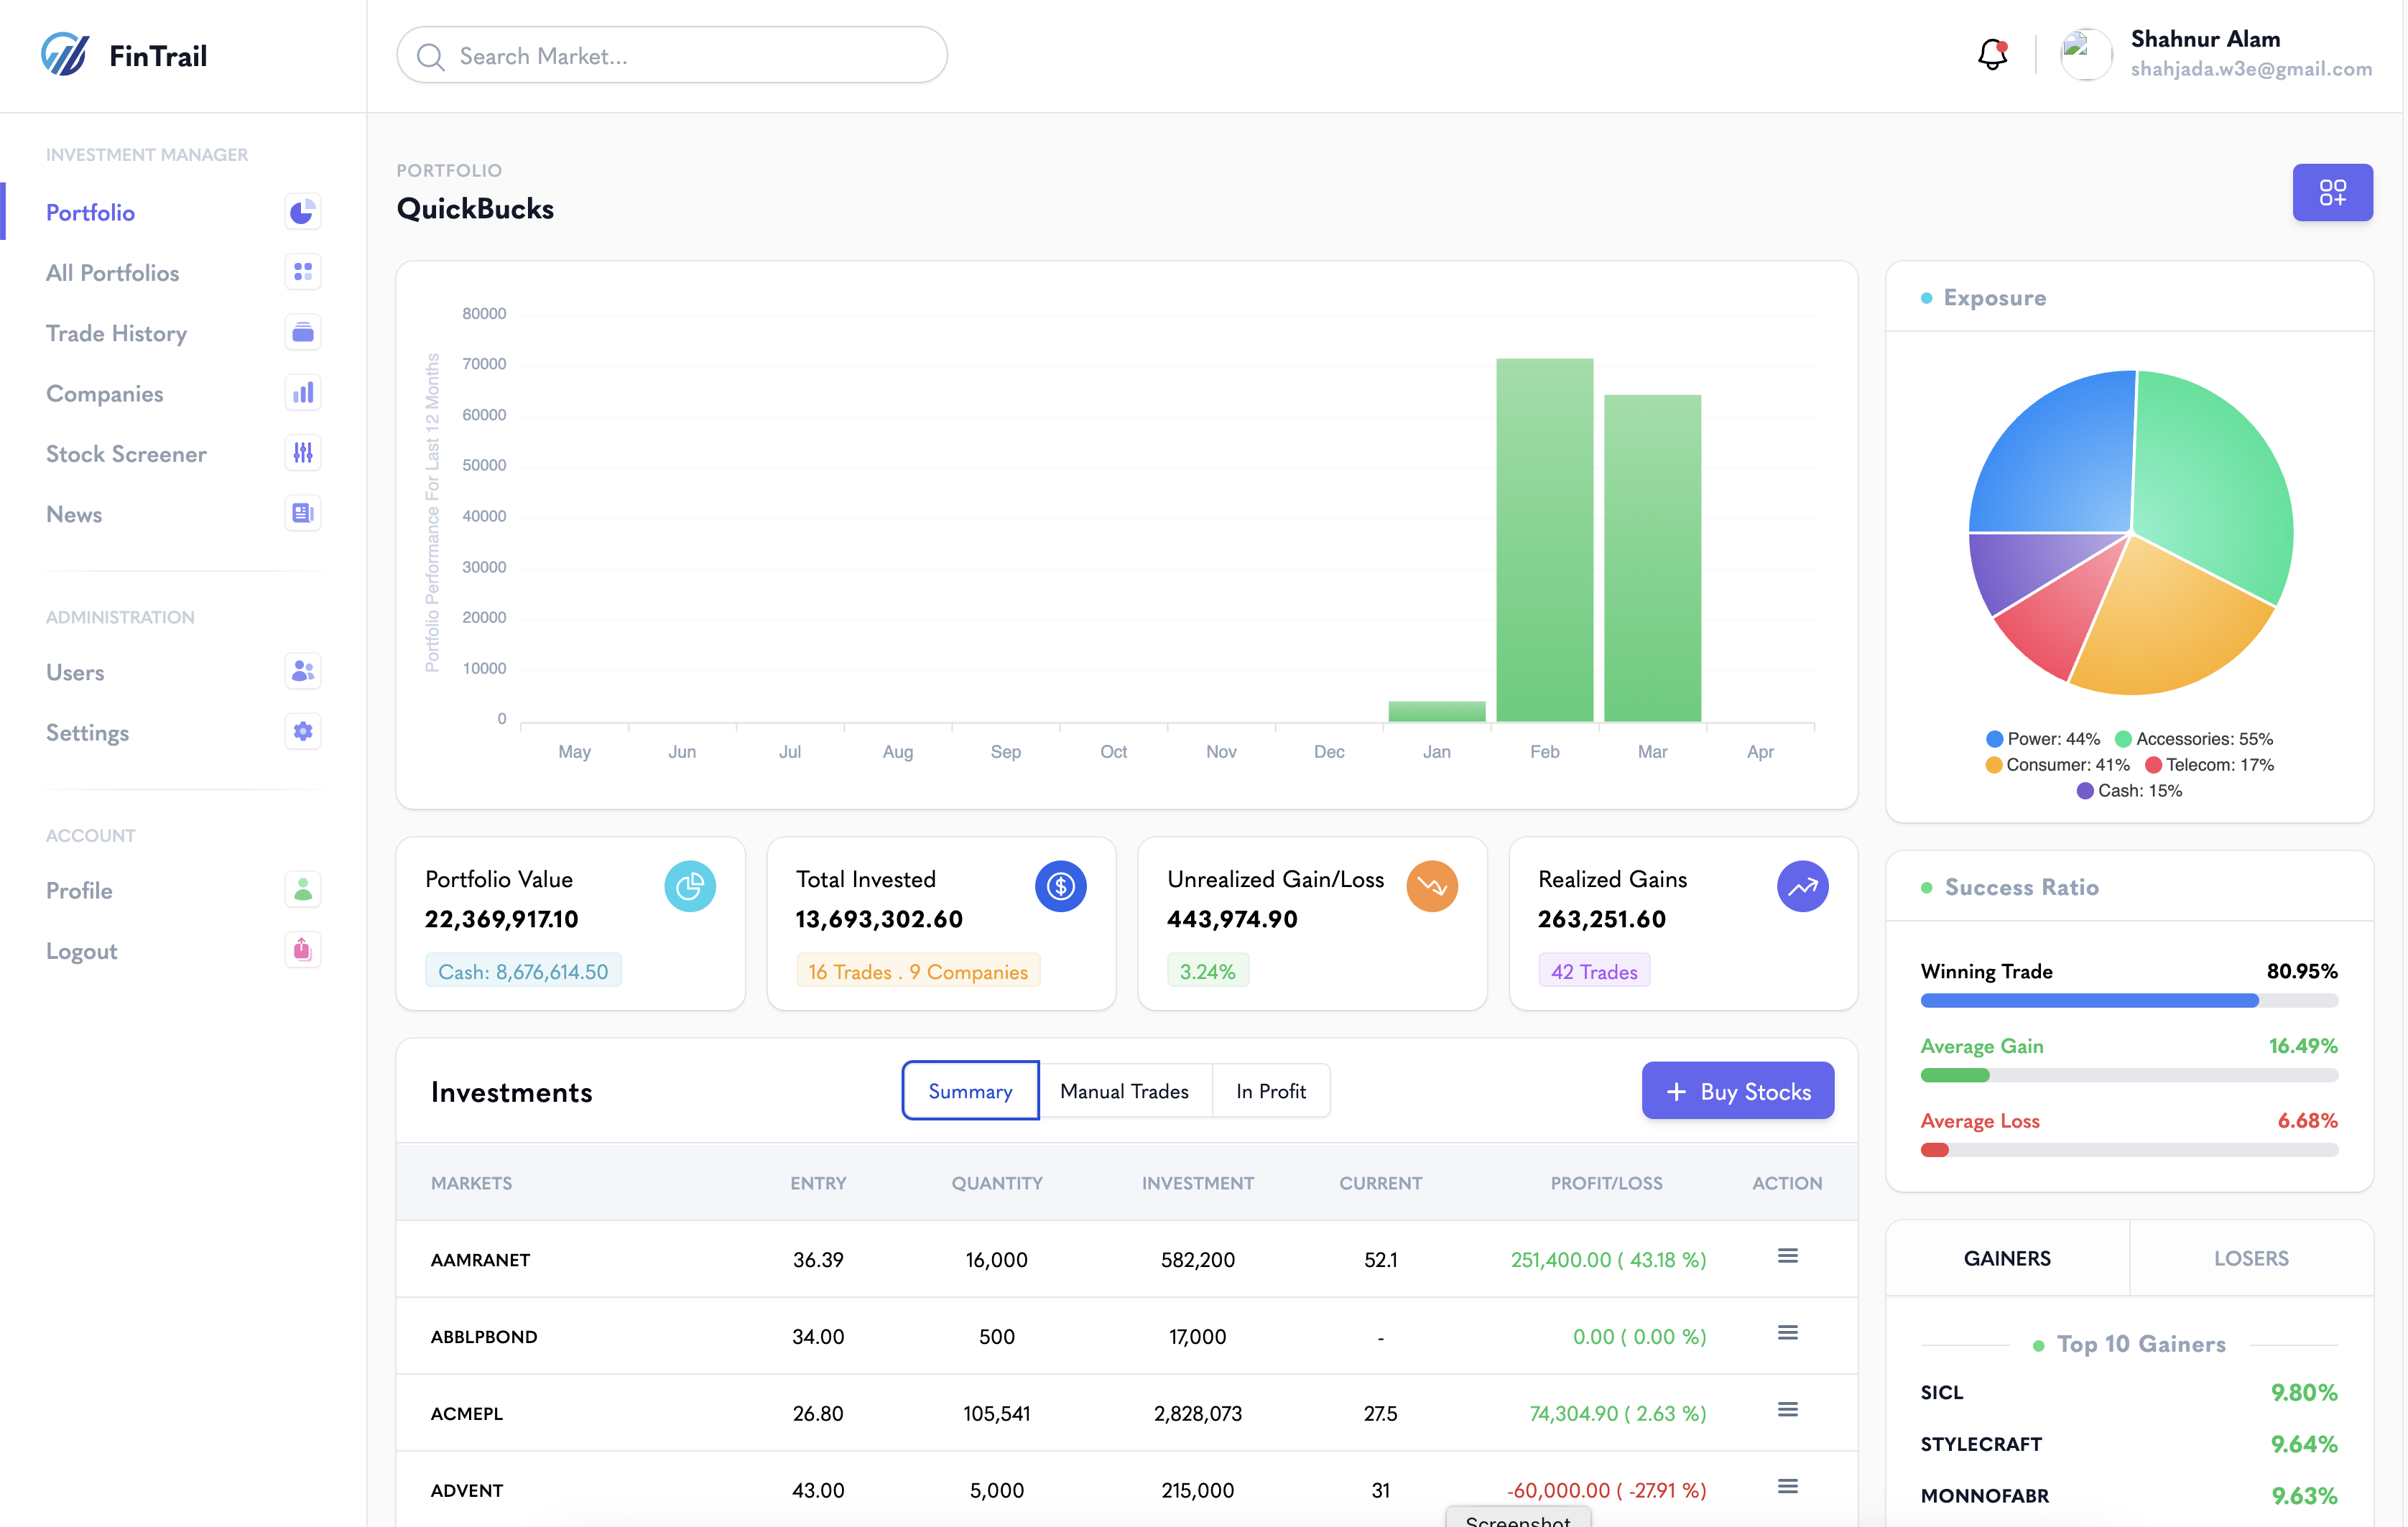Image resolution: width=2408 pixels, height=1527 pixels.
Task: Click the Profile person icon
Action: (302, 889)
